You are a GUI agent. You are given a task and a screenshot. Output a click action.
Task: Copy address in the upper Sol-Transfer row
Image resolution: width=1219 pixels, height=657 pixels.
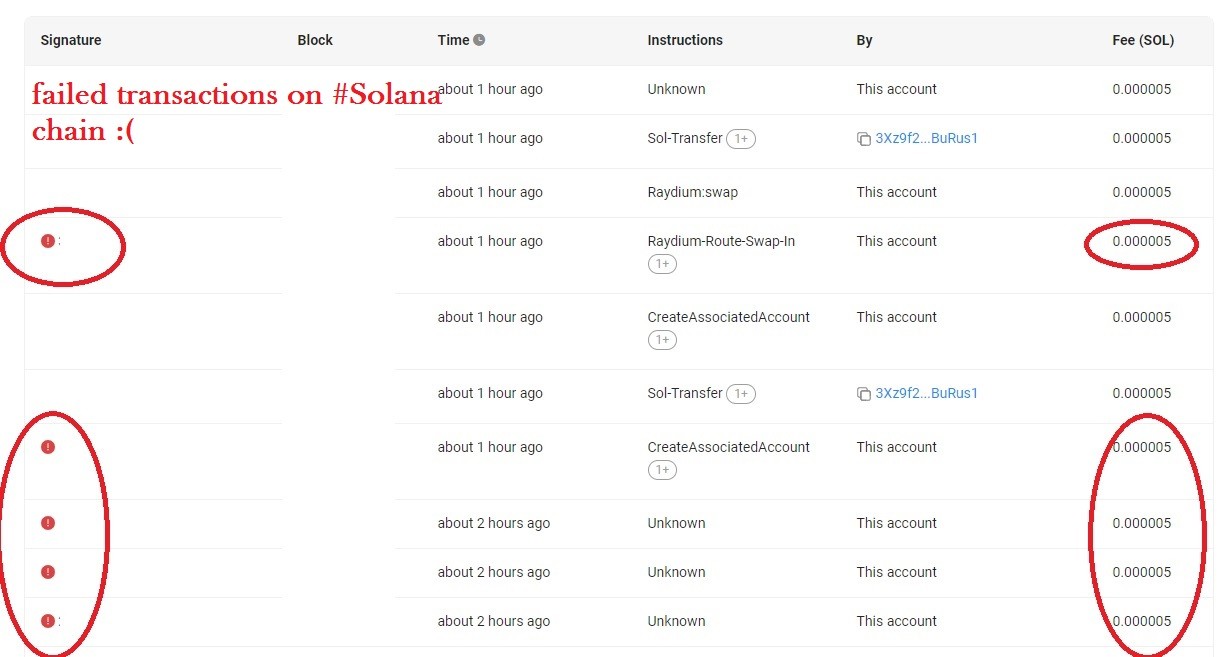[x=864, y=139]
